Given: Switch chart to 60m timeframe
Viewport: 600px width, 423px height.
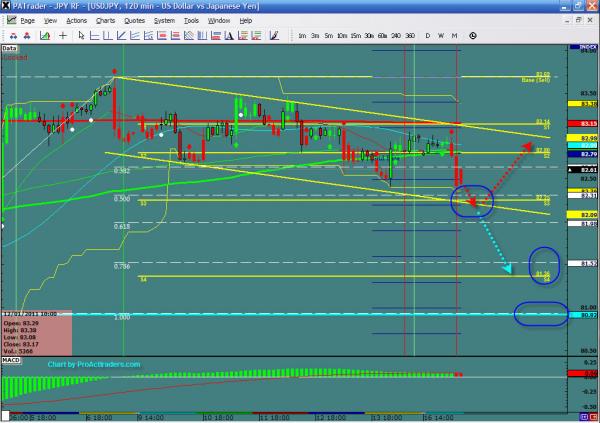Looking at the screenshot, I should (383, 36).
